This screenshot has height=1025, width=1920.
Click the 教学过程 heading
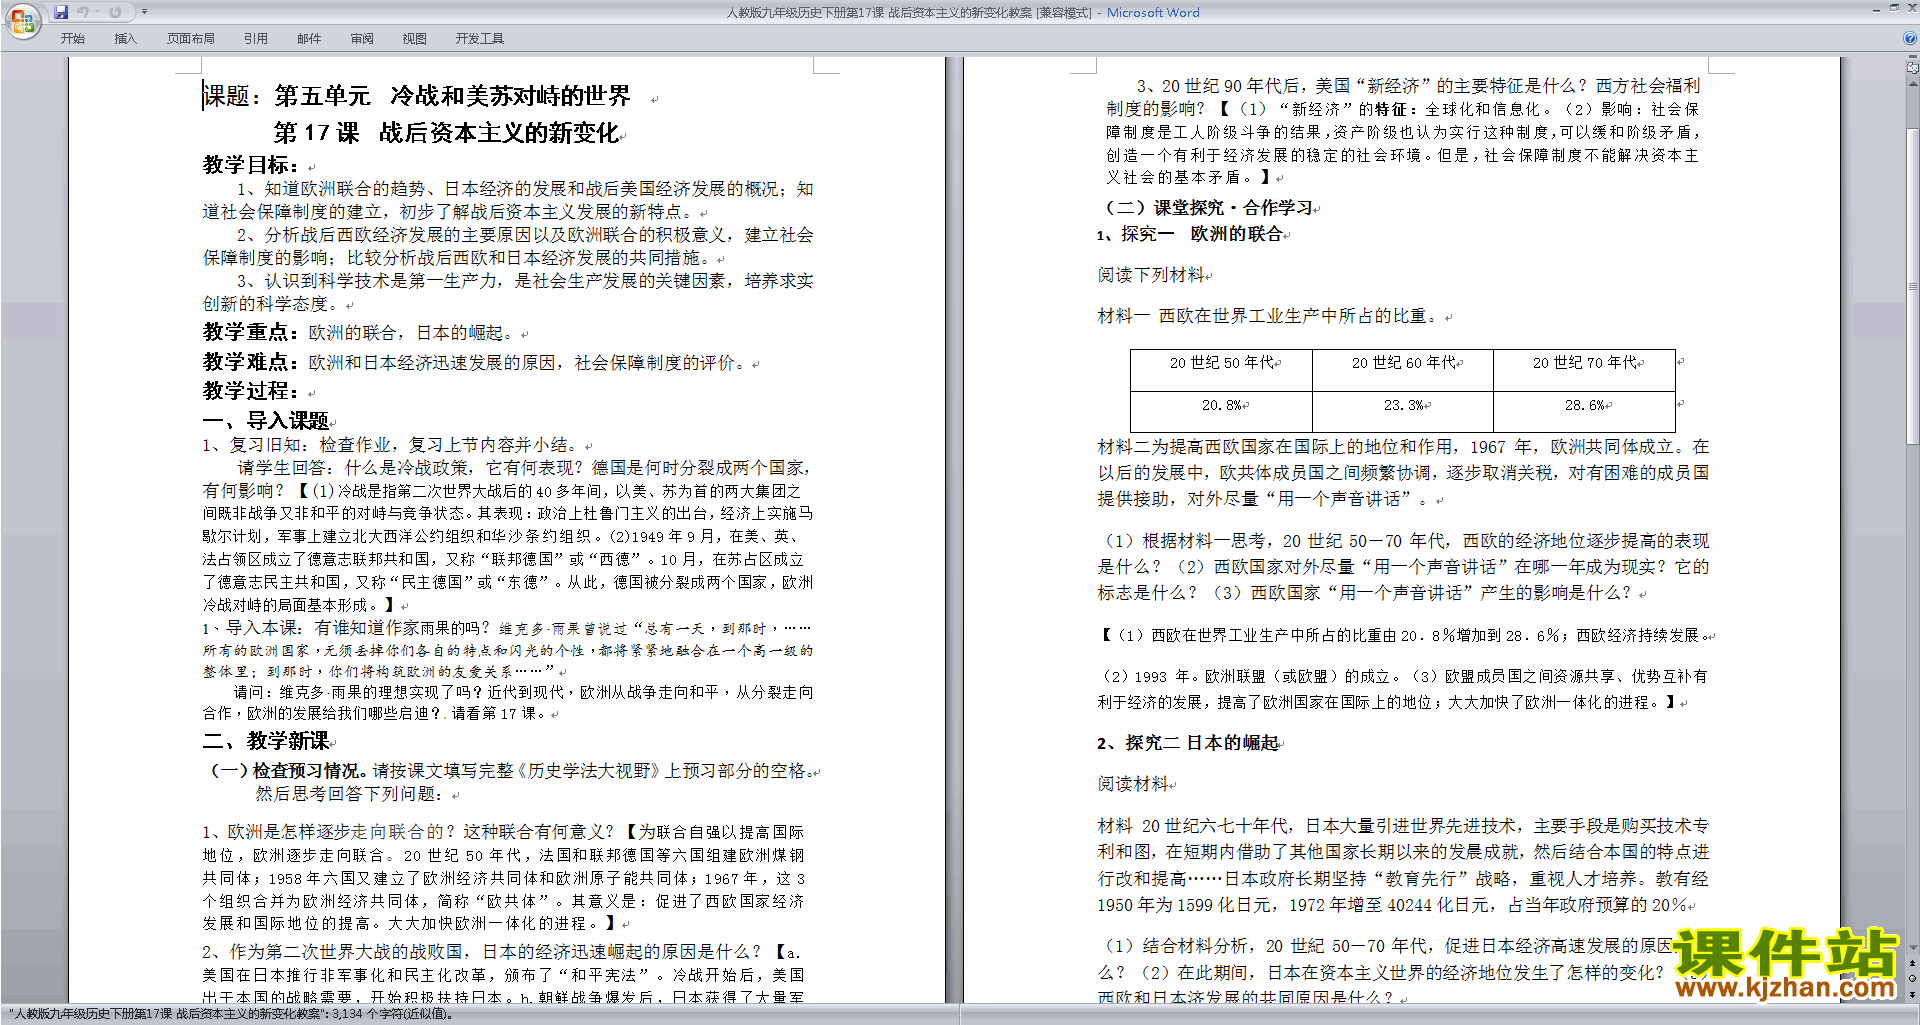[x=250, y=391]
